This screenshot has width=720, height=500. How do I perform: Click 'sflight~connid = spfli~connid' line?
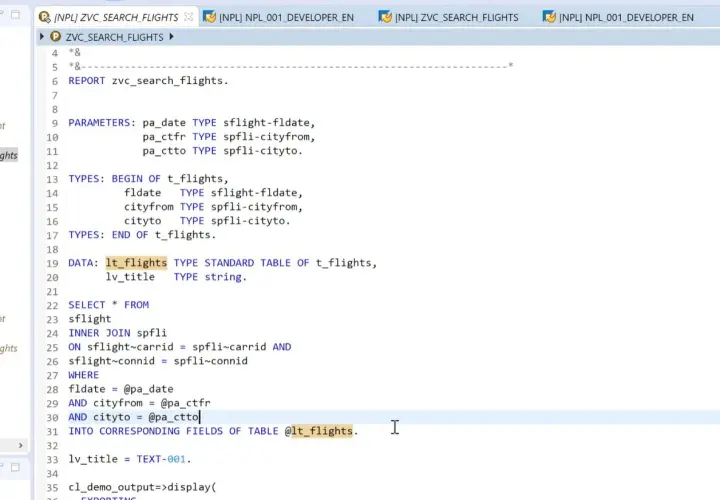[x=158, y=361]
